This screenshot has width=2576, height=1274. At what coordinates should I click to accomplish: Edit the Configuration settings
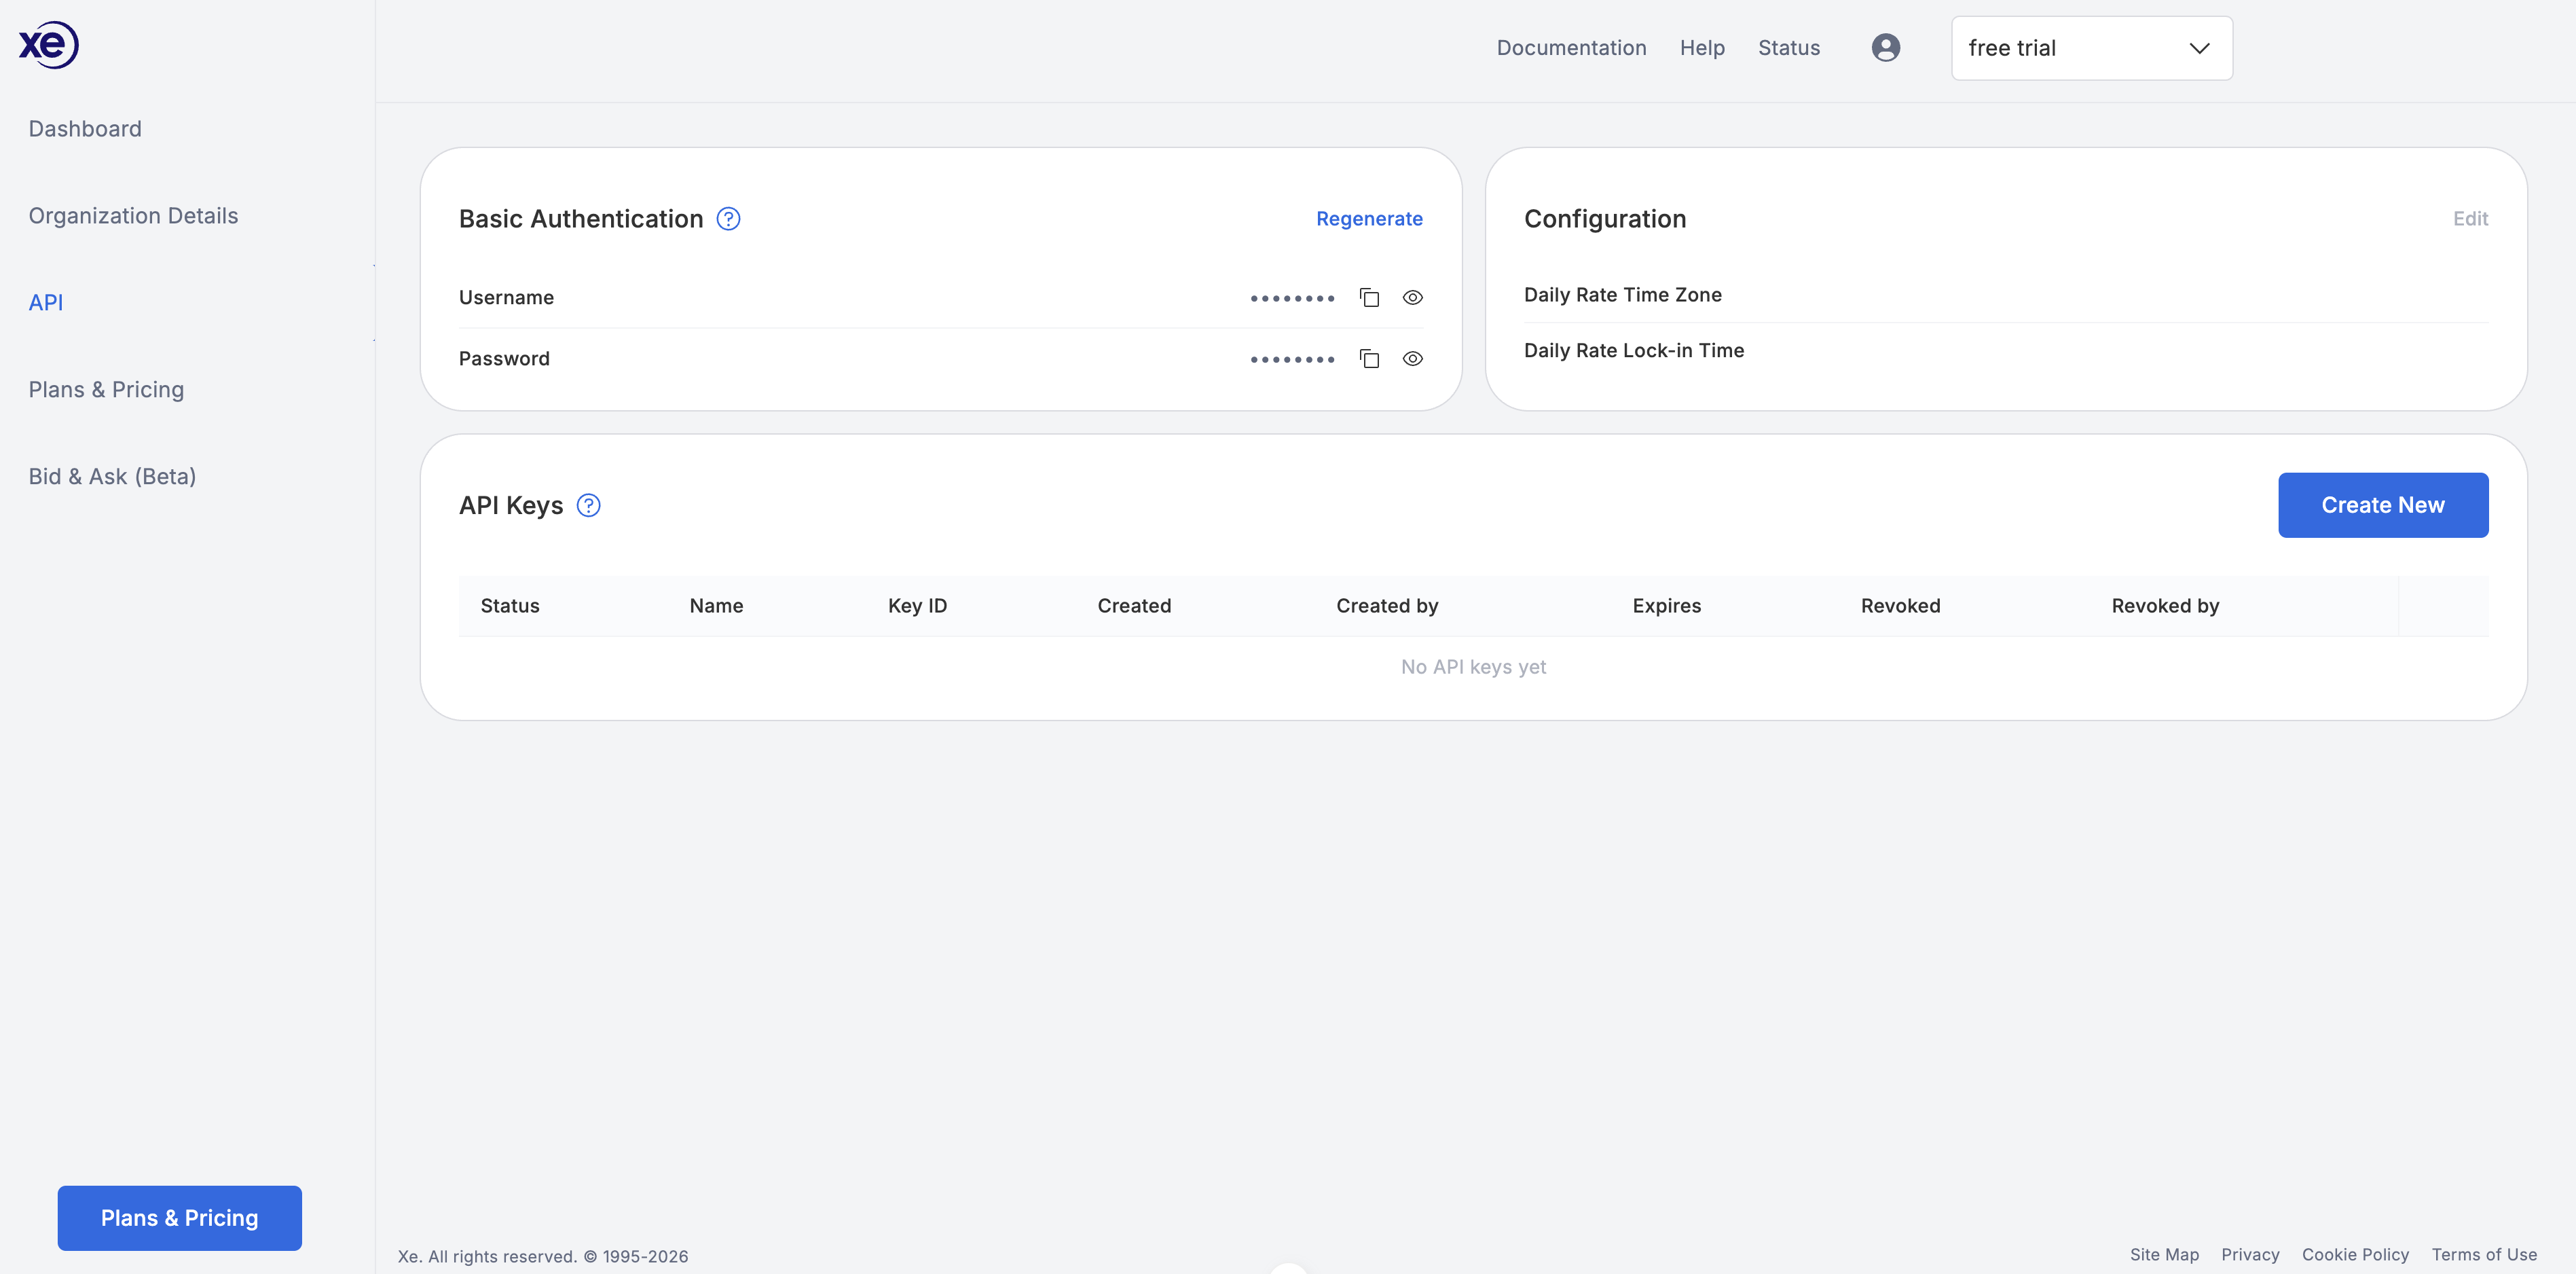point(2470,219)
